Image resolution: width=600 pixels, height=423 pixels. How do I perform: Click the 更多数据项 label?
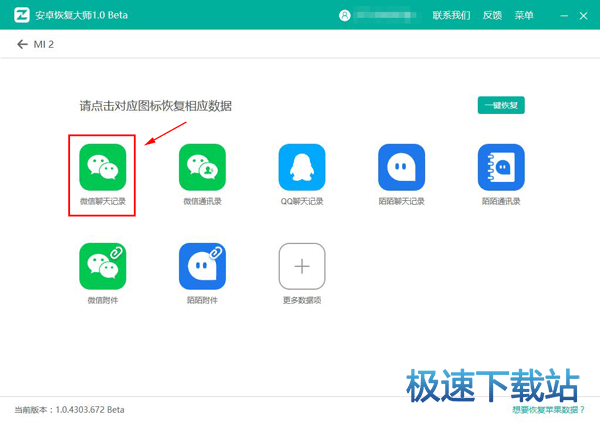(x=302, y=301)
